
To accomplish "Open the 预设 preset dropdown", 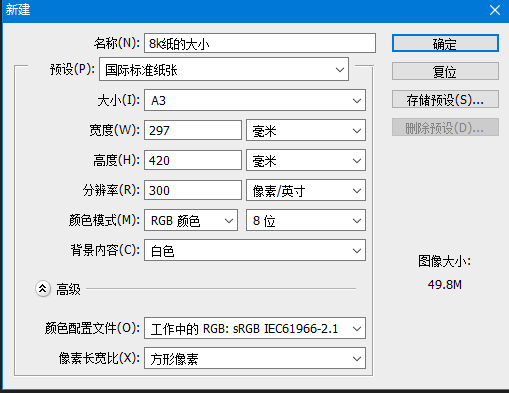I will [x=224, y=70].
